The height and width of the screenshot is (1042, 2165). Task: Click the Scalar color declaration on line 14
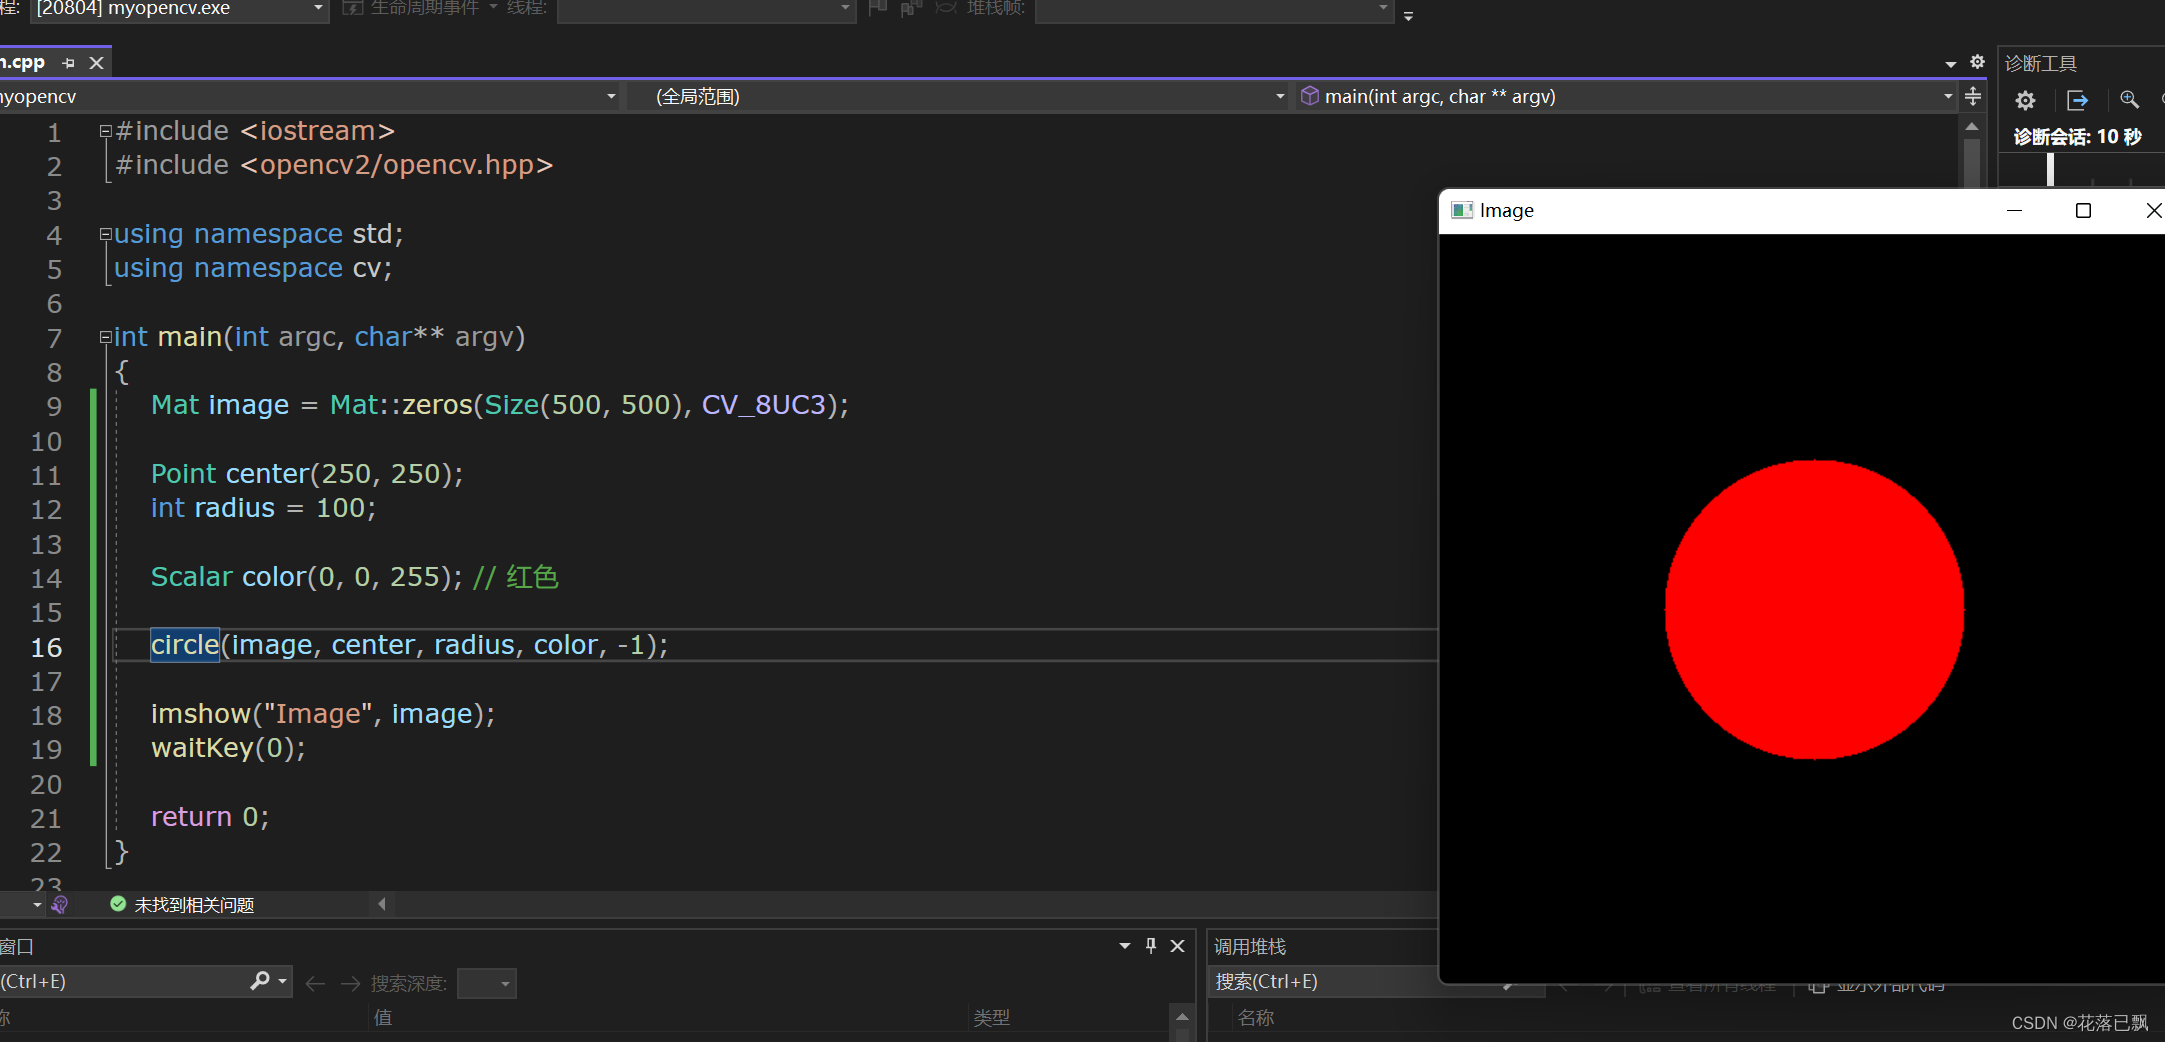[x=306, y=577]
